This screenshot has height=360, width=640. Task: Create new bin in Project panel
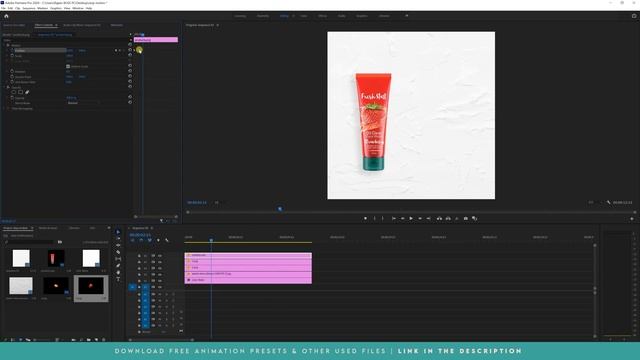pos(89,340)
